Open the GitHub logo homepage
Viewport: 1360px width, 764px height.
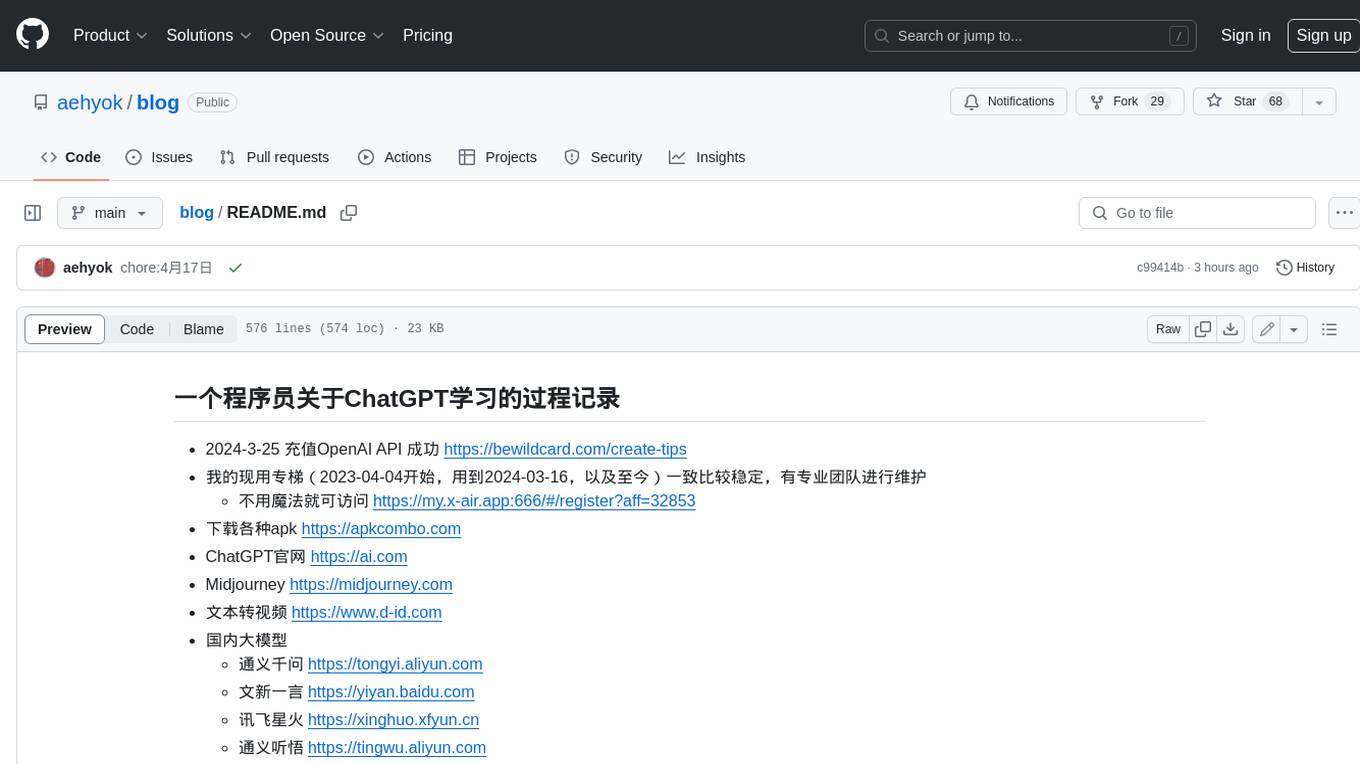32,35
